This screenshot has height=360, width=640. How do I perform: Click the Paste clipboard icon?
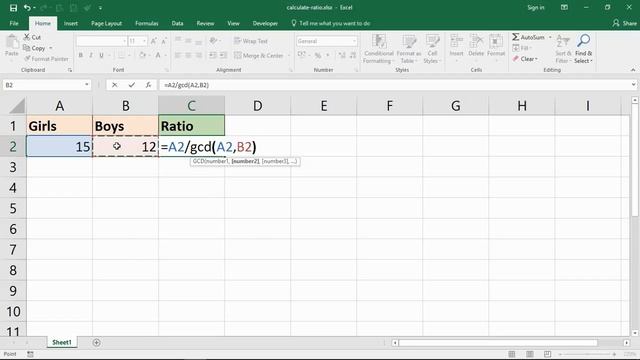[x=12, y=41]
